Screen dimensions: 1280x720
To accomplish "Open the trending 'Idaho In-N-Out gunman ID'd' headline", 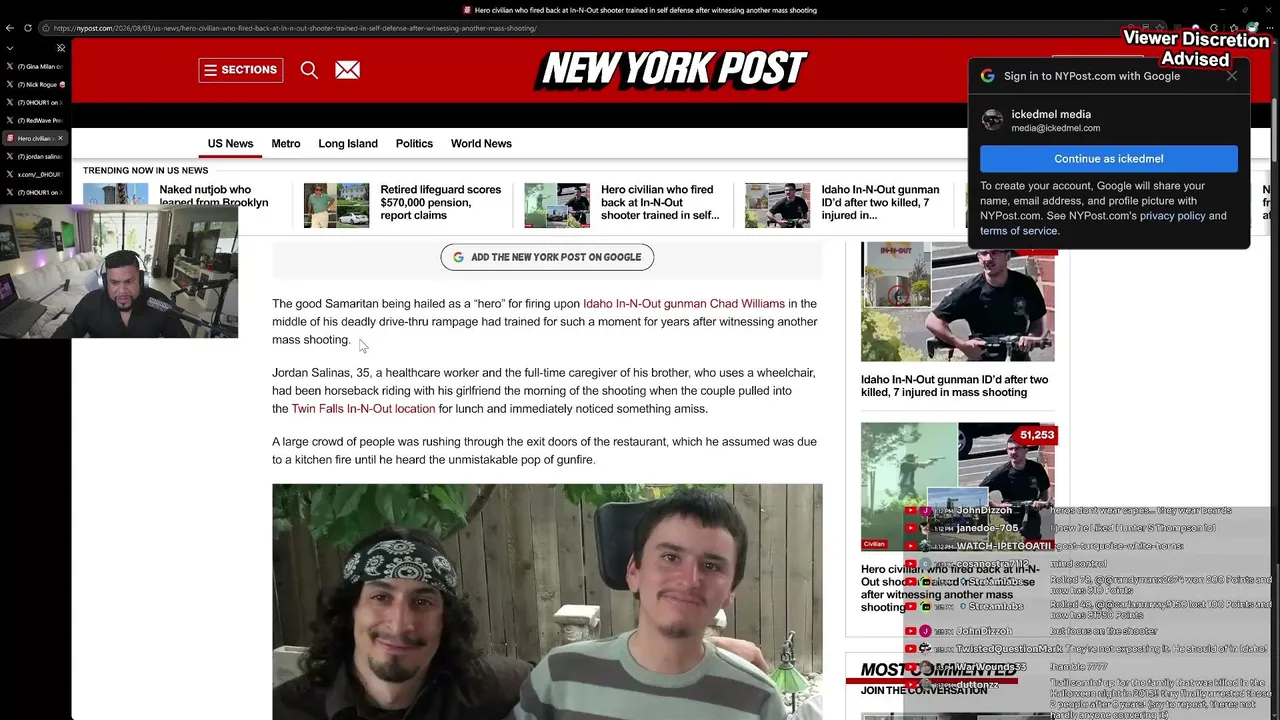I will click(881, 202).
